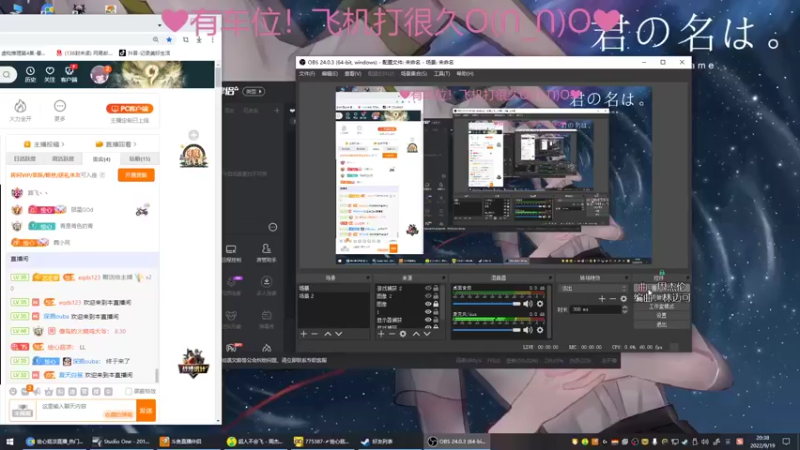Image resolution: width=800 pixels, height=450 pixels.
Task: Move the source up in OBS Sources panel
Action: click(x=416, y=334)
